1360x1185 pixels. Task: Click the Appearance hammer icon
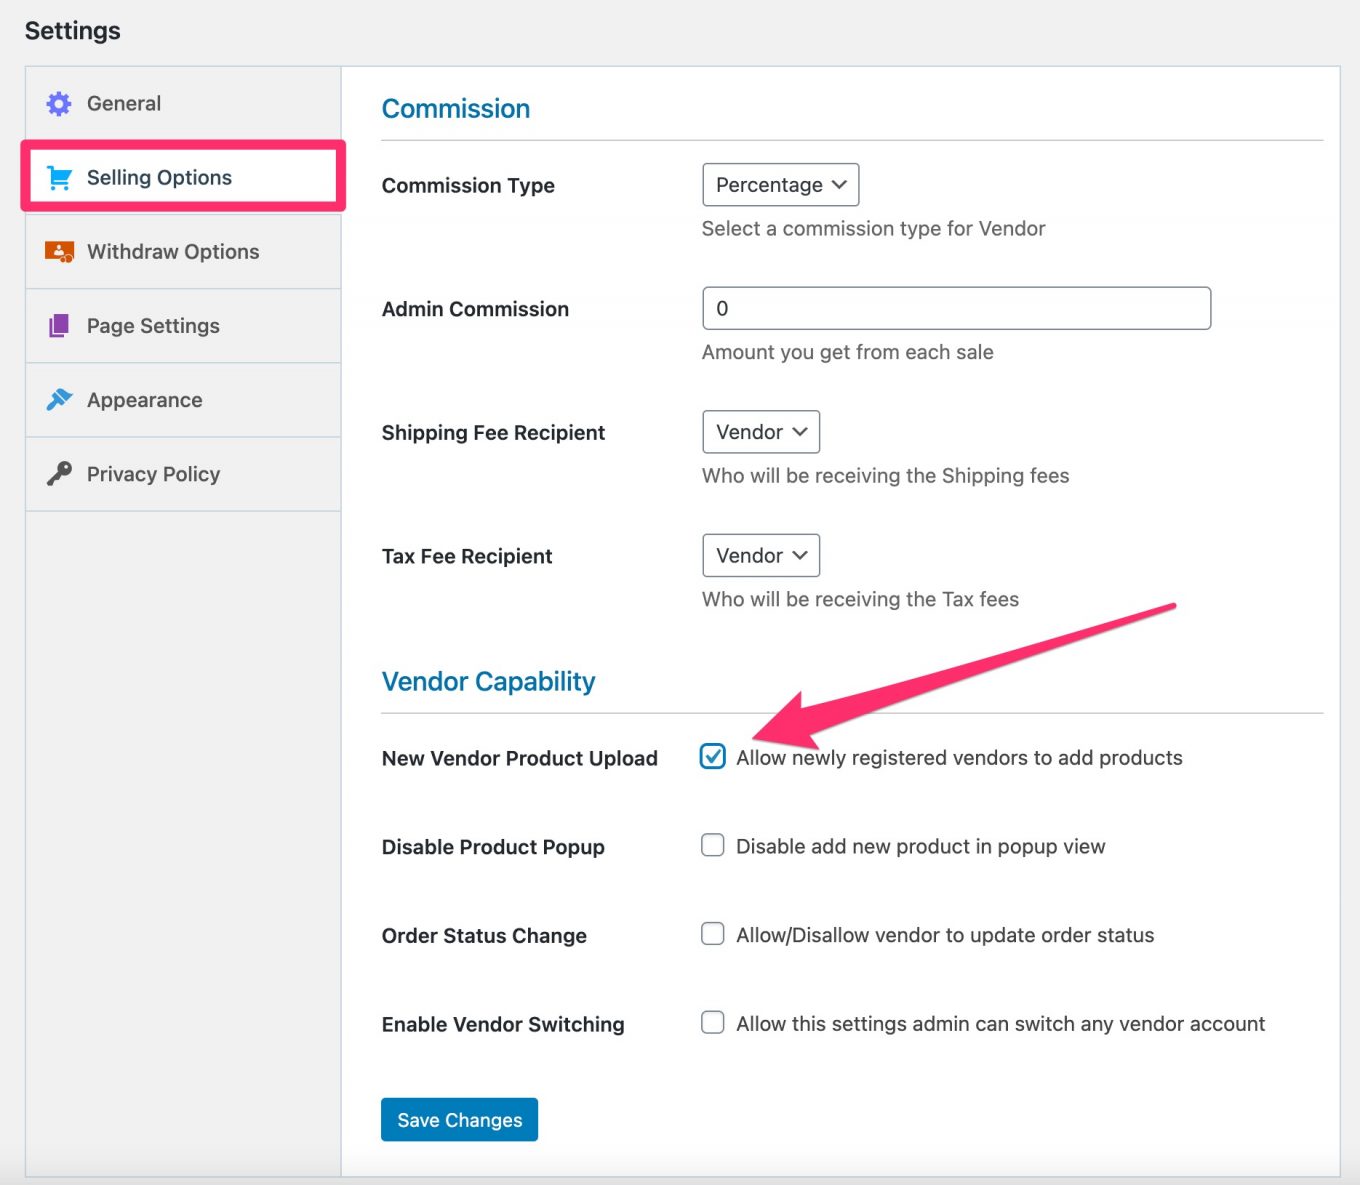pos(59,400)
